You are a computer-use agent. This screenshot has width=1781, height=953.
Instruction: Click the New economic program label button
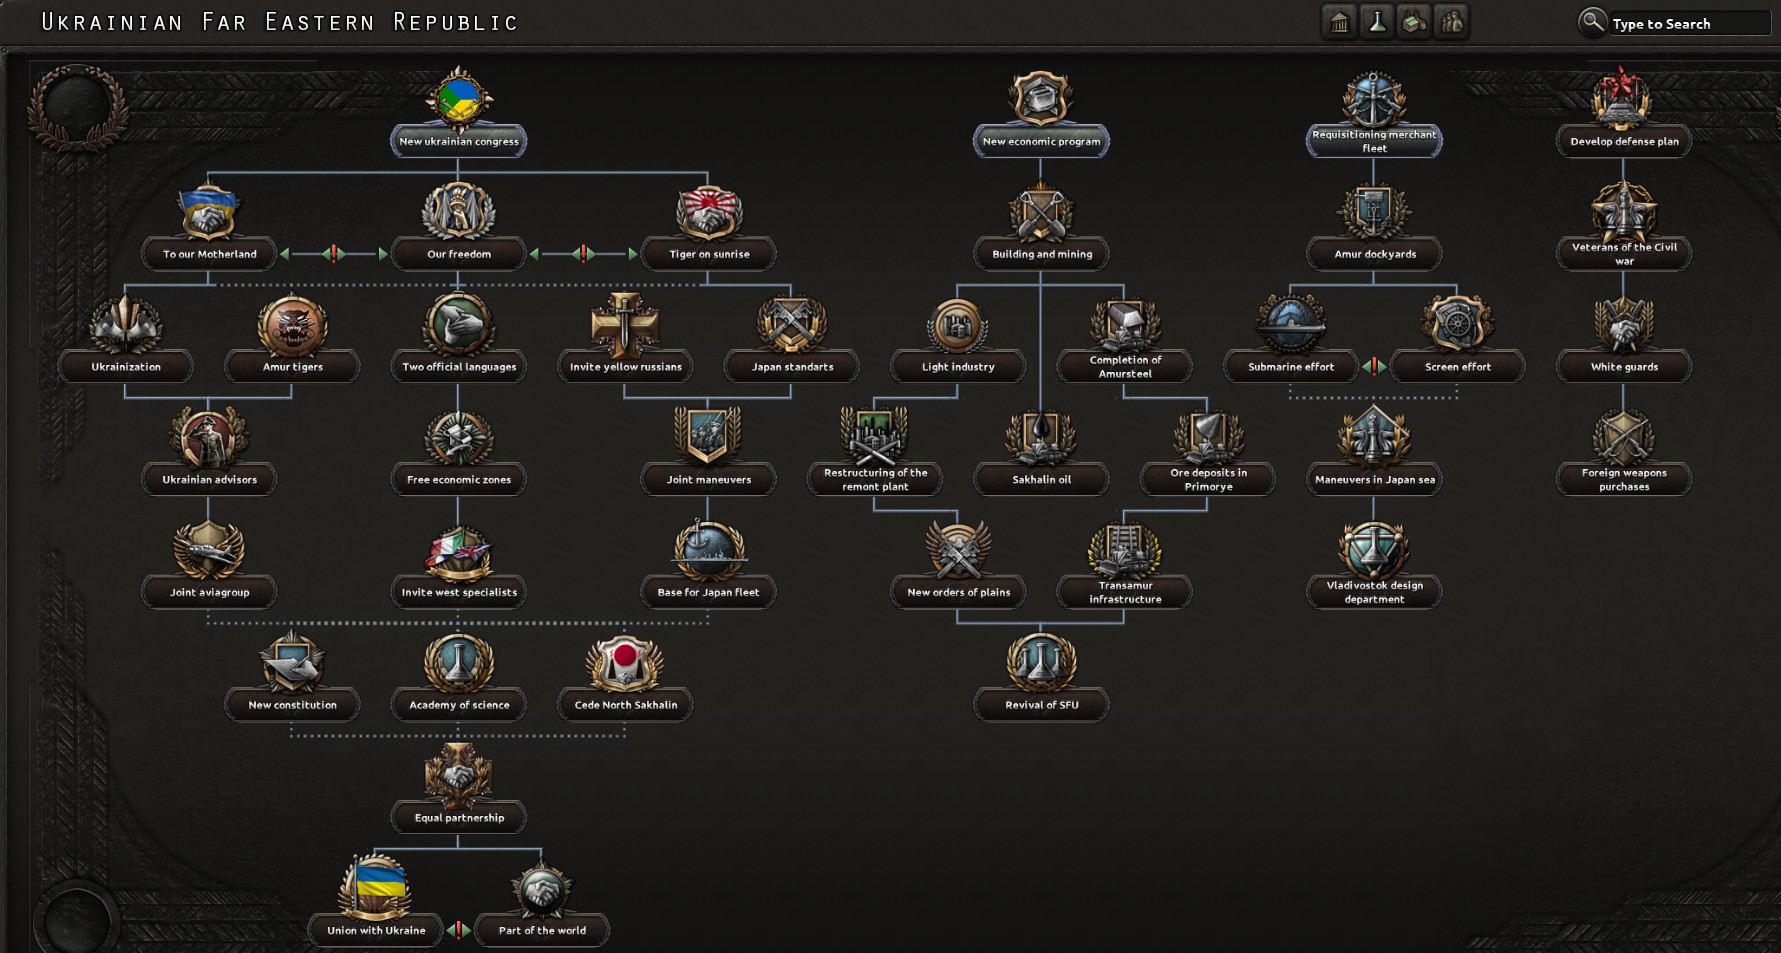click(1041, 141)
